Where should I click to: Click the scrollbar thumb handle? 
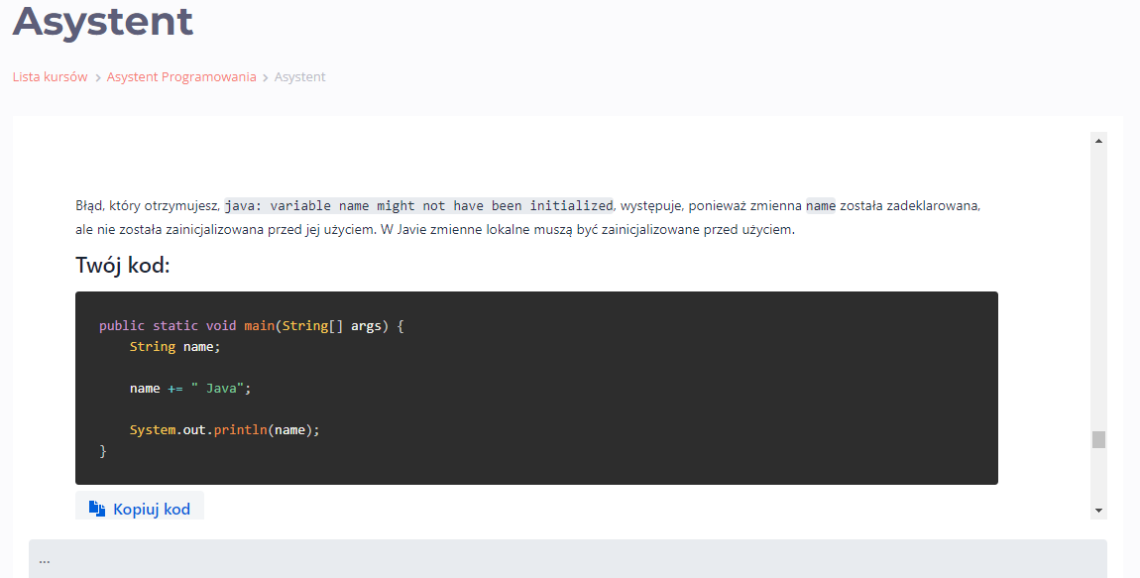click(1099, 439)
